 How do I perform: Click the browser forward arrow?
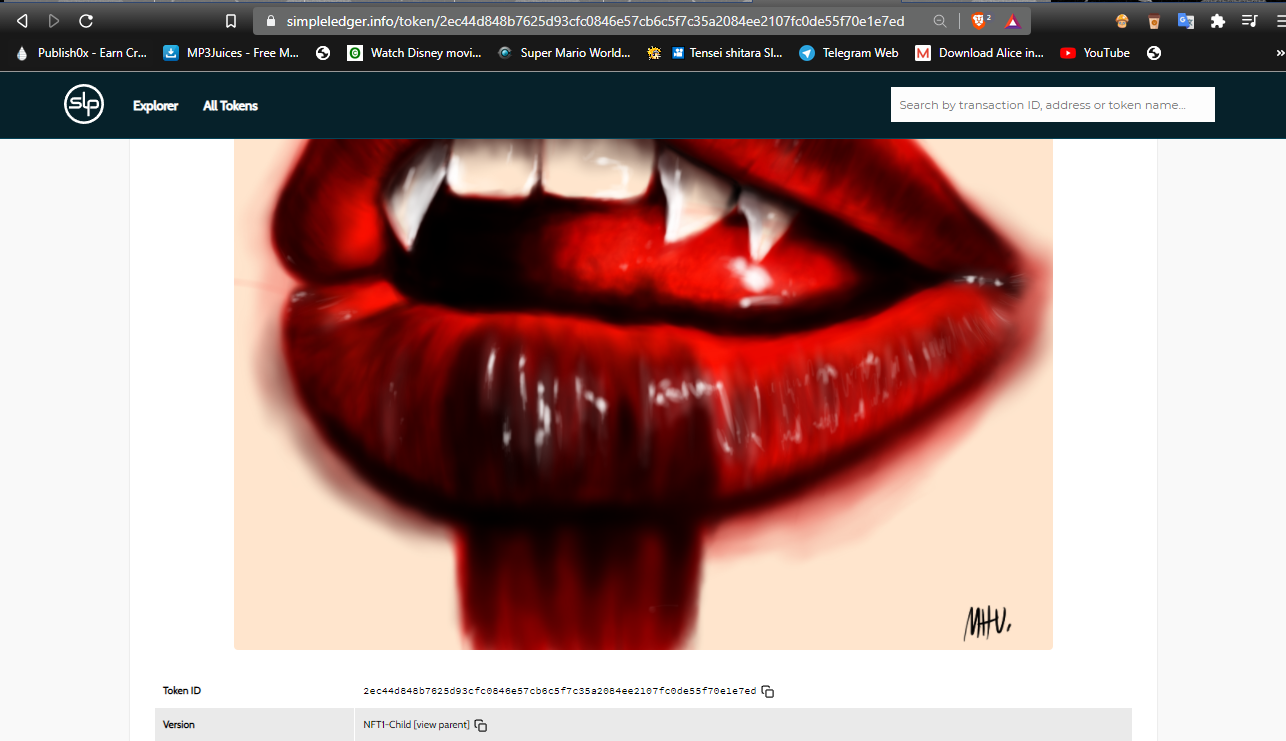54,21
